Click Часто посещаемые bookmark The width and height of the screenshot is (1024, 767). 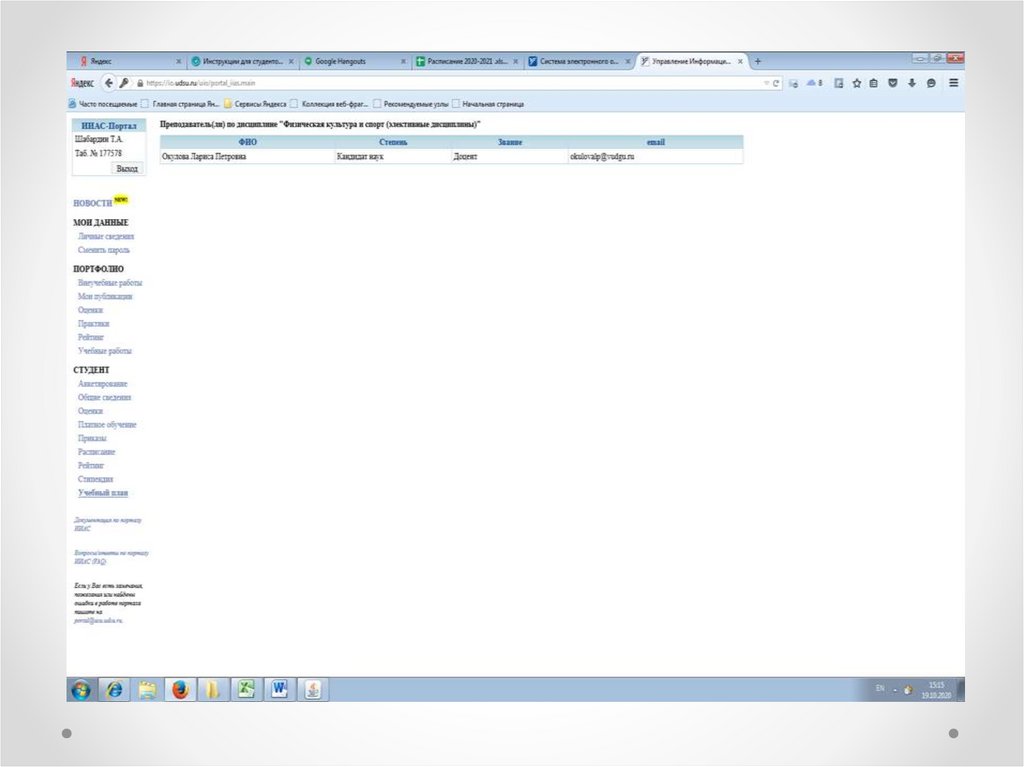point(103,104)
